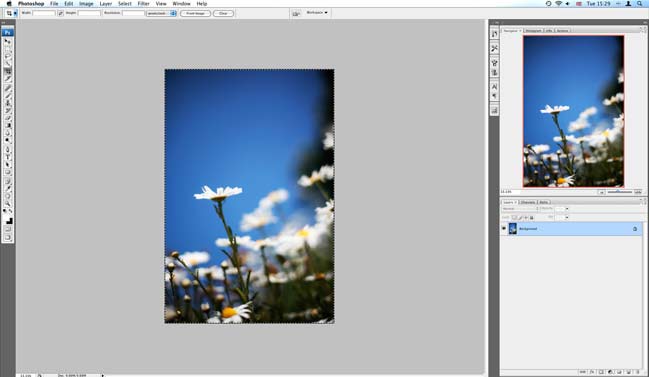649x377 pixels.
Task: Select the Clone Stamp tool
Action: tap(8, 103)
